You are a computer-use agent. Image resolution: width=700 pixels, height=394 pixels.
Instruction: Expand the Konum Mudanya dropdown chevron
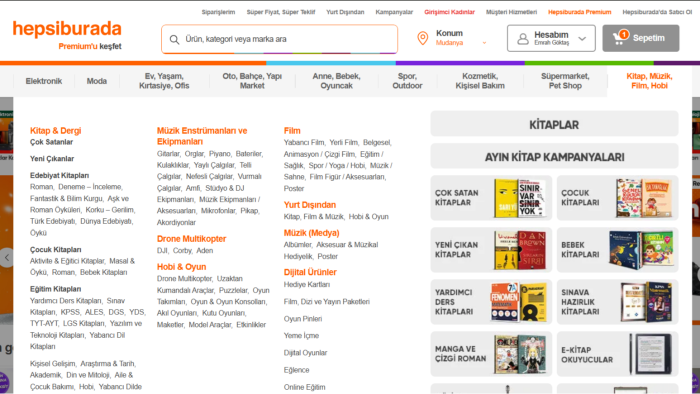(484, 43)
